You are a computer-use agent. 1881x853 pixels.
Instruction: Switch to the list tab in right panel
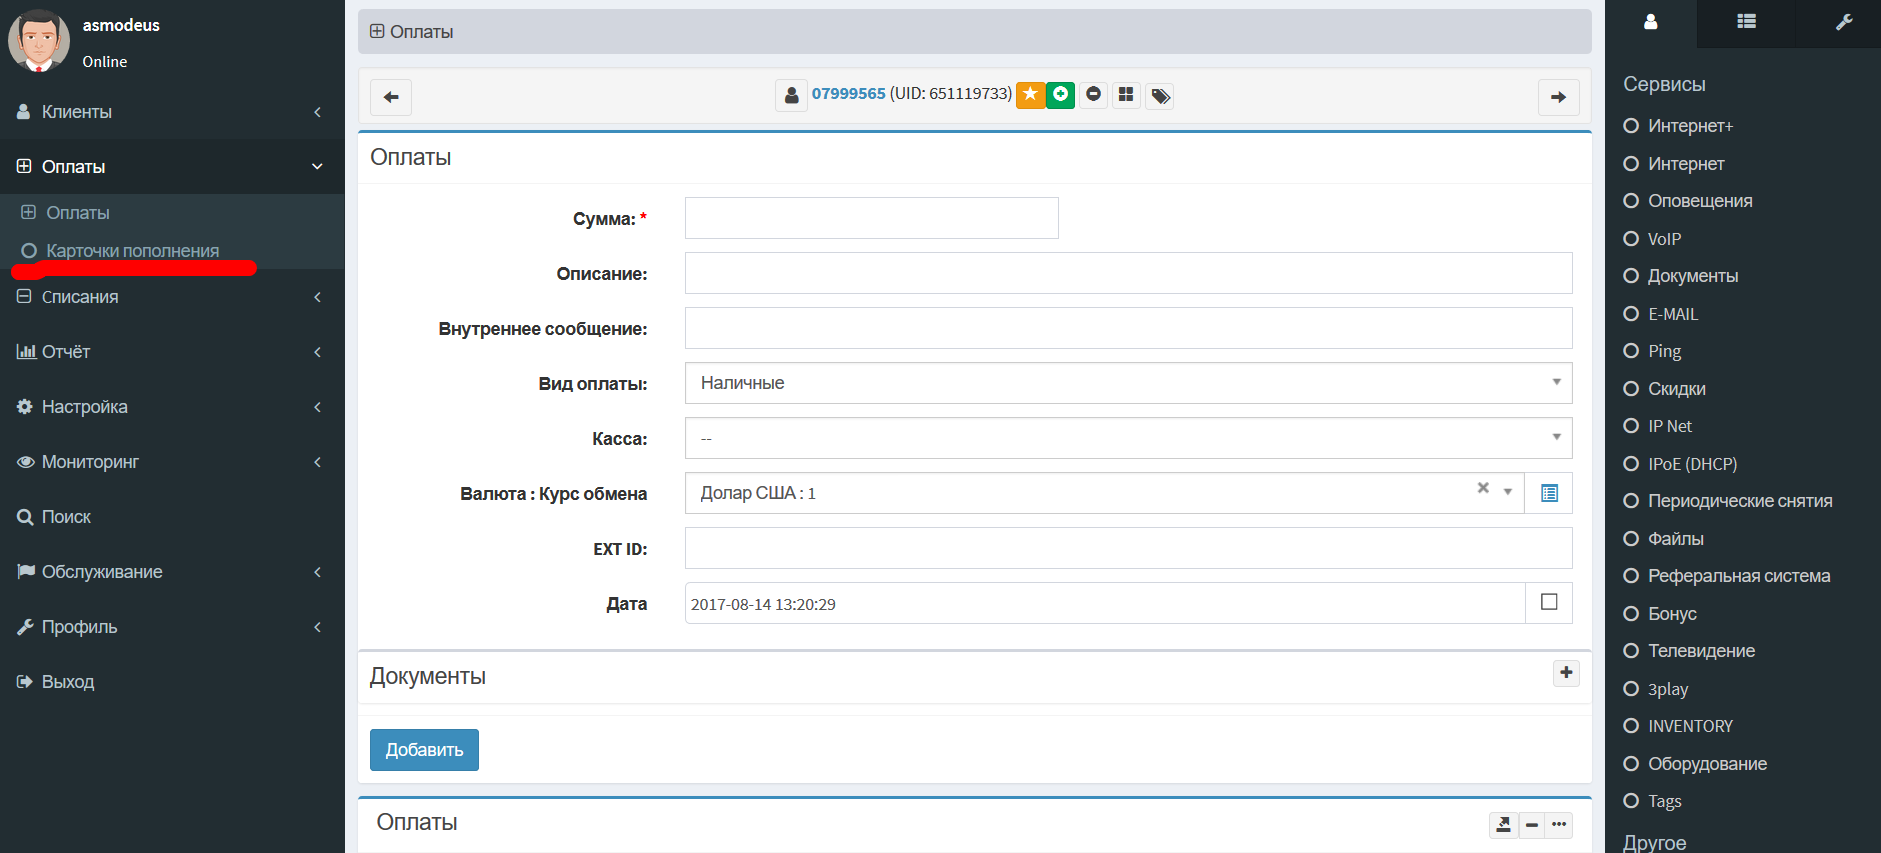tap(1746, 22)
